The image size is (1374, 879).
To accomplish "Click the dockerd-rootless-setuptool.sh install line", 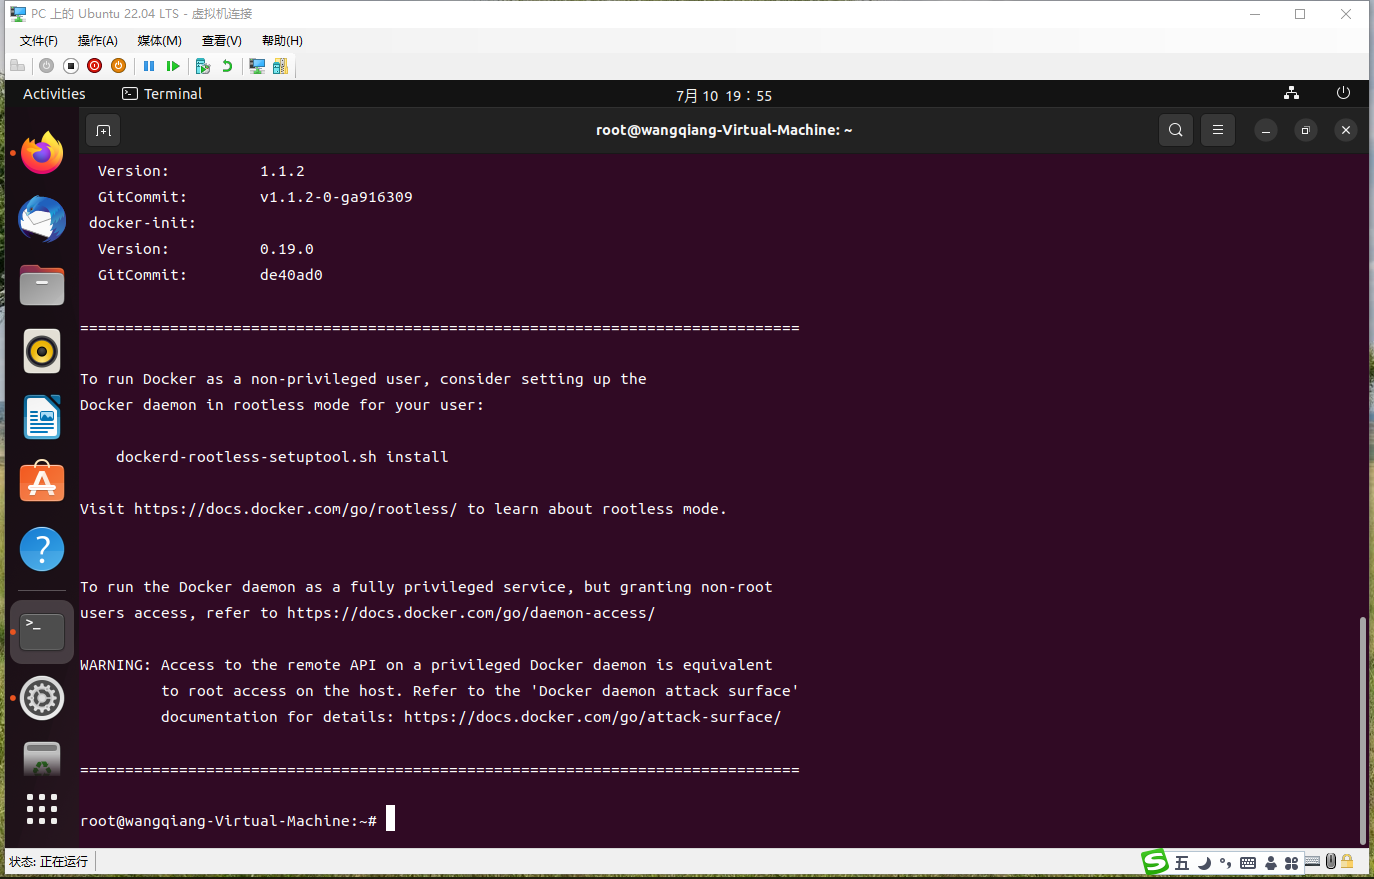I will (x=282, y=457).
